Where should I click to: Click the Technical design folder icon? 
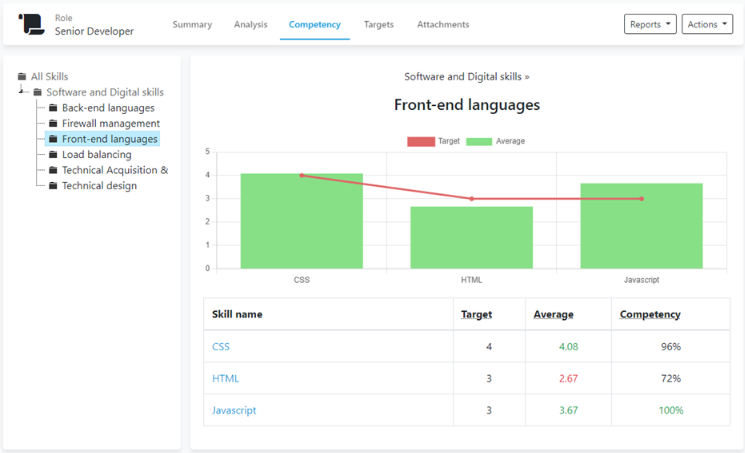[x=53, y=186]
